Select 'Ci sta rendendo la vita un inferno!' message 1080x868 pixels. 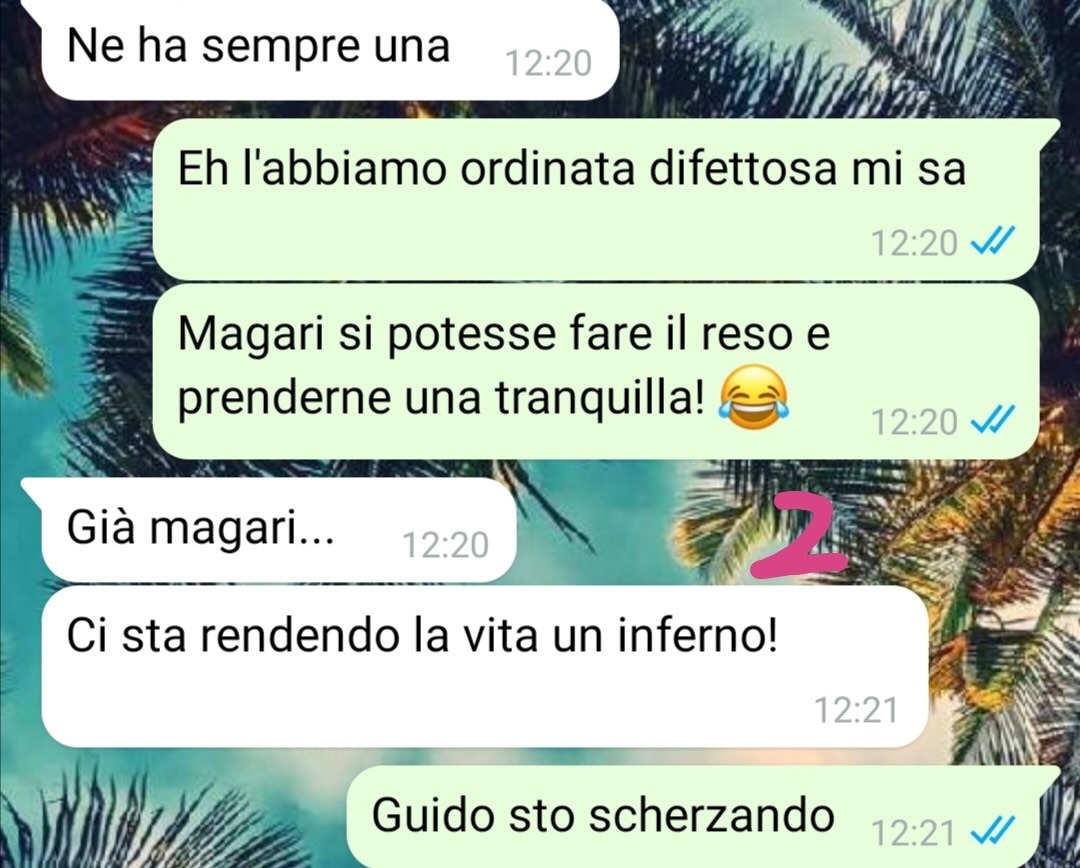point(484,667)
